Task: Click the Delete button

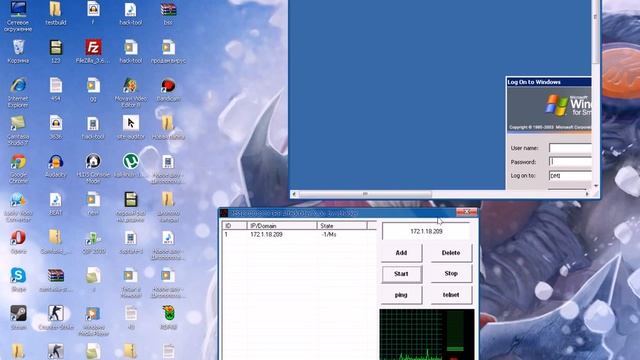Action: pos(451,253)
